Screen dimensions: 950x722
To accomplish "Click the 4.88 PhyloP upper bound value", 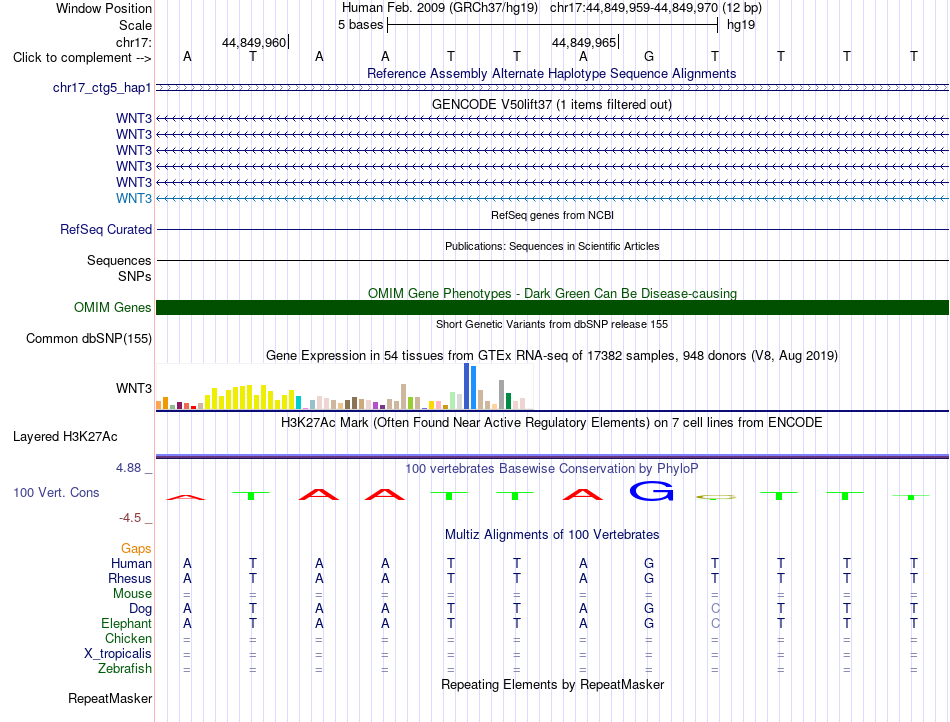I will [128, 468].
